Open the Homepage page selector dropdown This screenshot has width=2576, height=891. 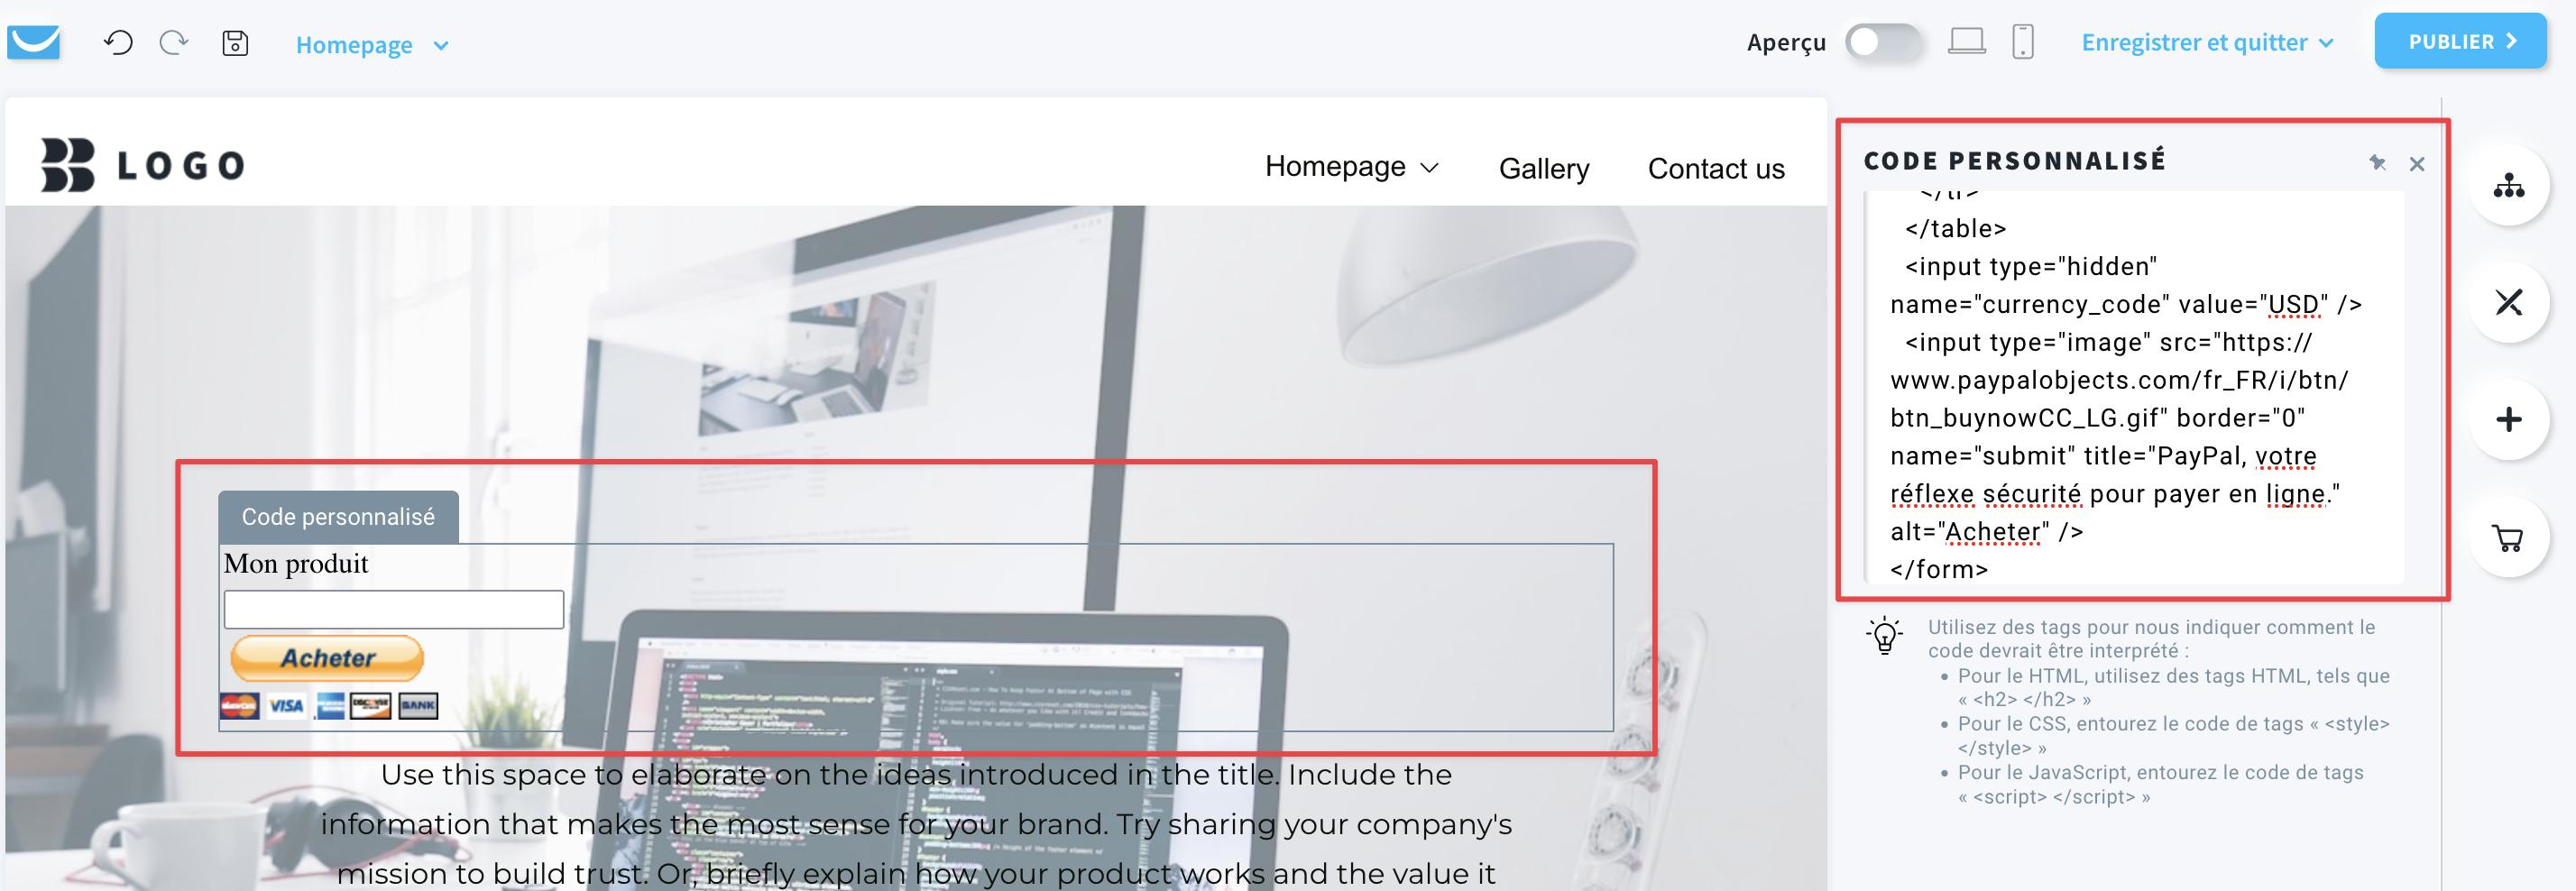point(372,45)
